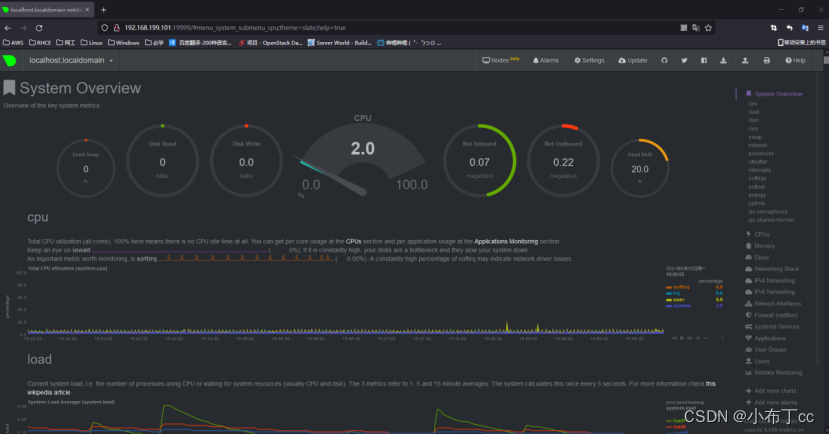Open the wikipedia article link
Image resolution: width=830 pixels, height=435 pixels.
[49, 392]
